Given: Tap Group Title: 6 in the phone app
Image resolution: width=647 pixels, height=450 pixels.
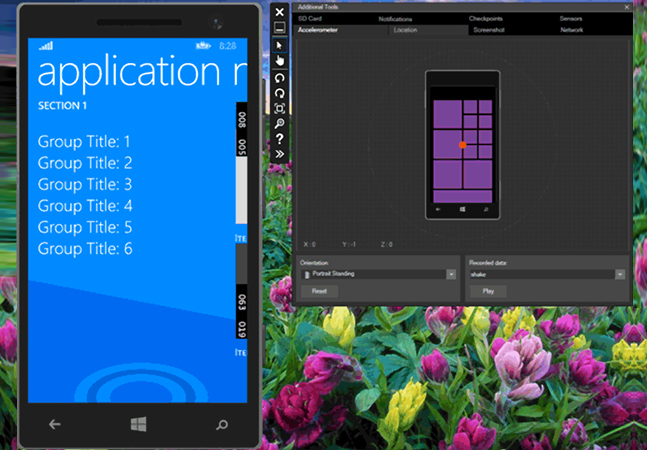Looking at the screenshot, I should [x=85, y=249].
